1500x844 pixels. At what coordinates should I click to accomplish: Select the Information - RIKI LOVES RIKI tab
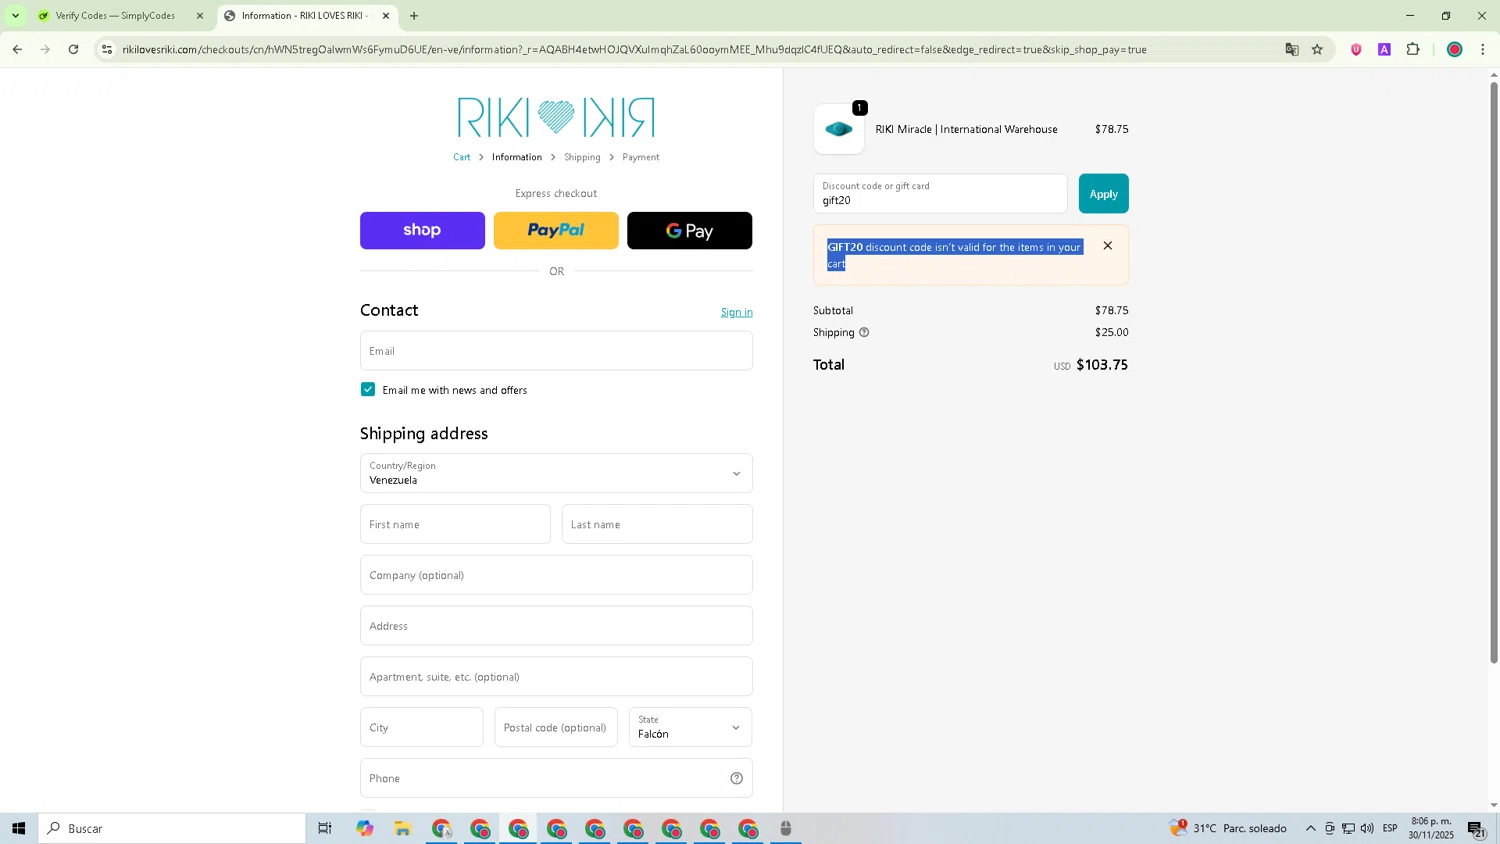(x=305, y=16)
